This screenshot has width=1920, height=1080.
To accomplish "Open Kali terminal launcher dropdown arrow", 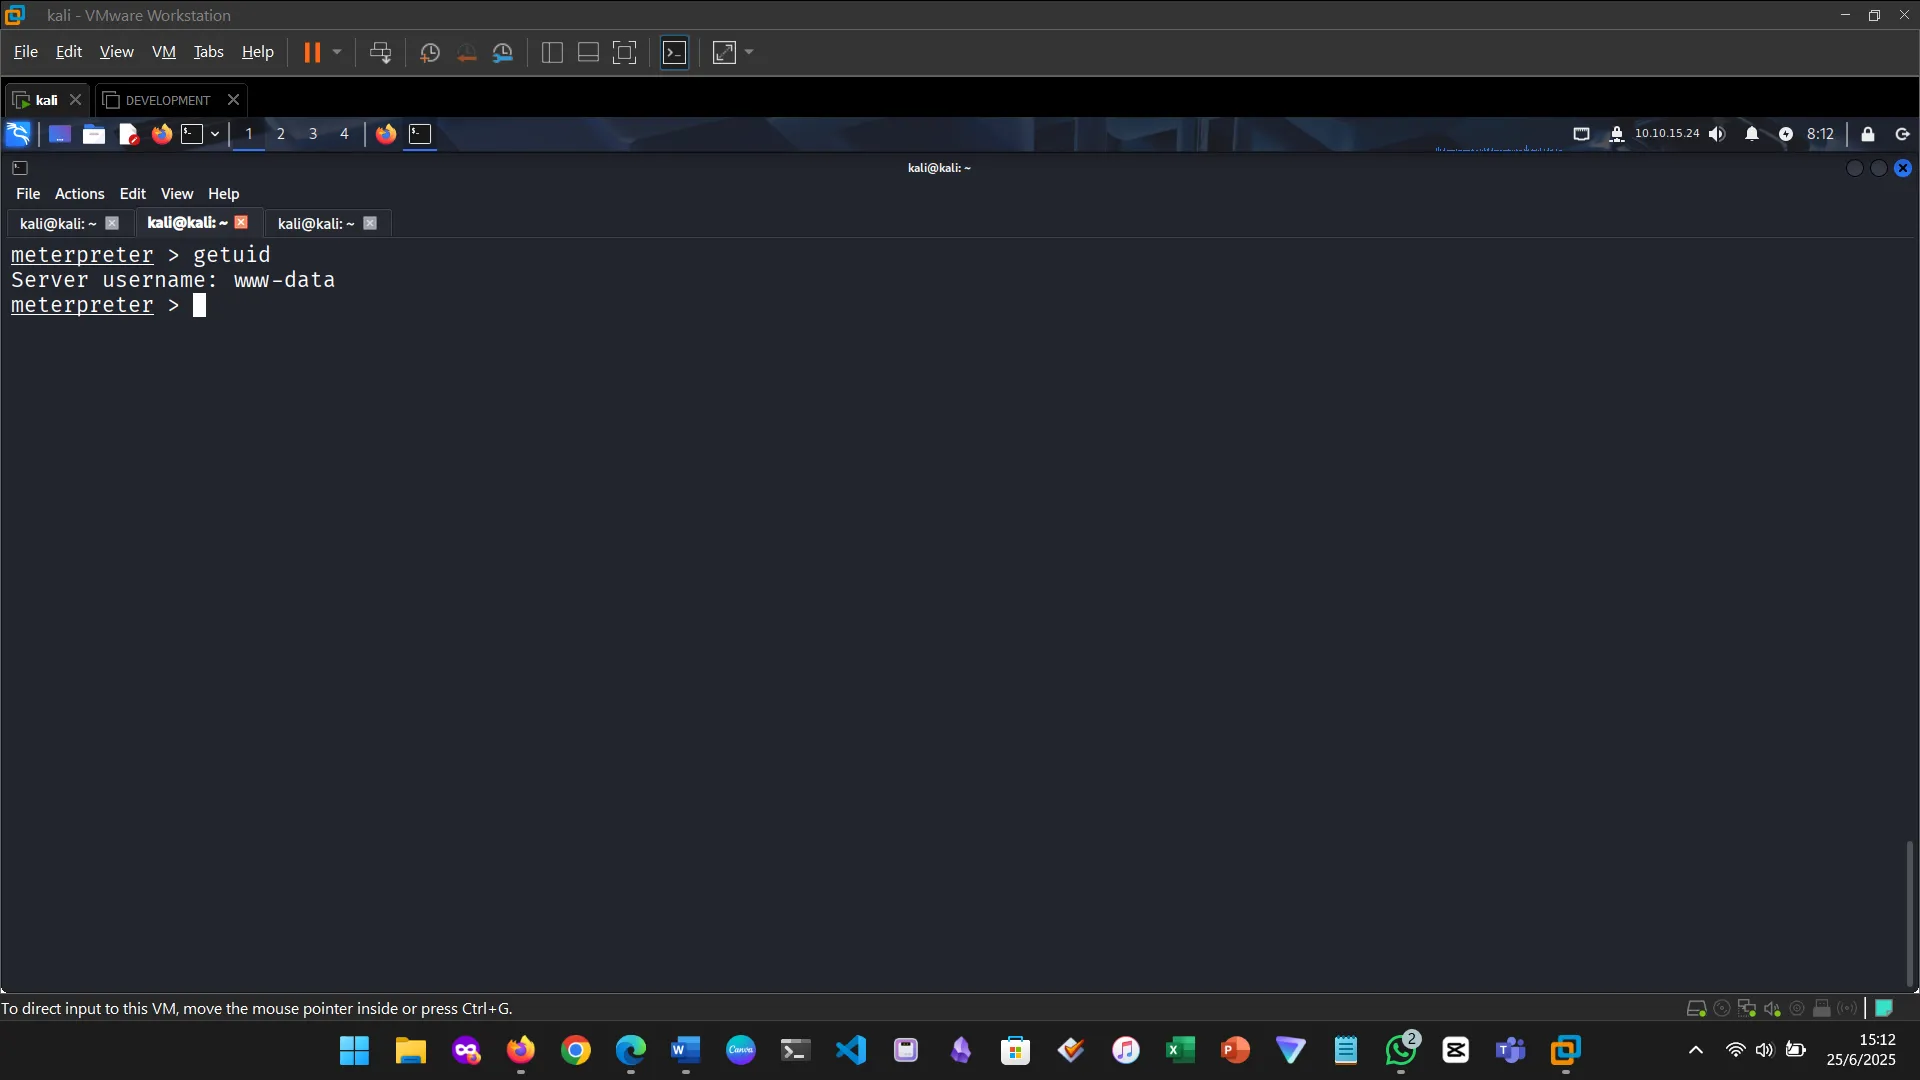I will point(215,134).
